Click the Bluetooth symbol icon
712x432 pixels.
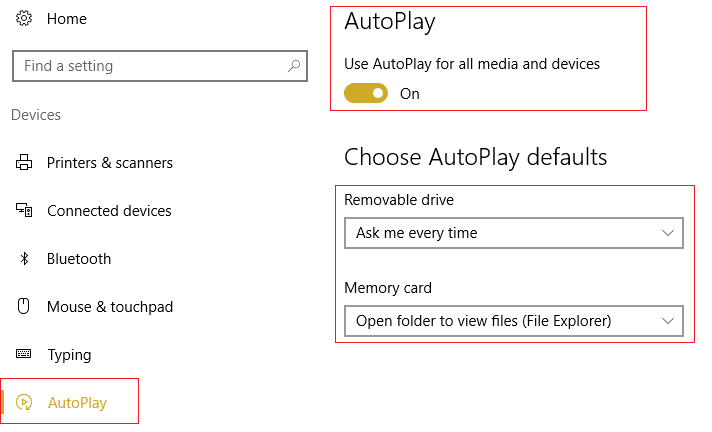point(24,258)
